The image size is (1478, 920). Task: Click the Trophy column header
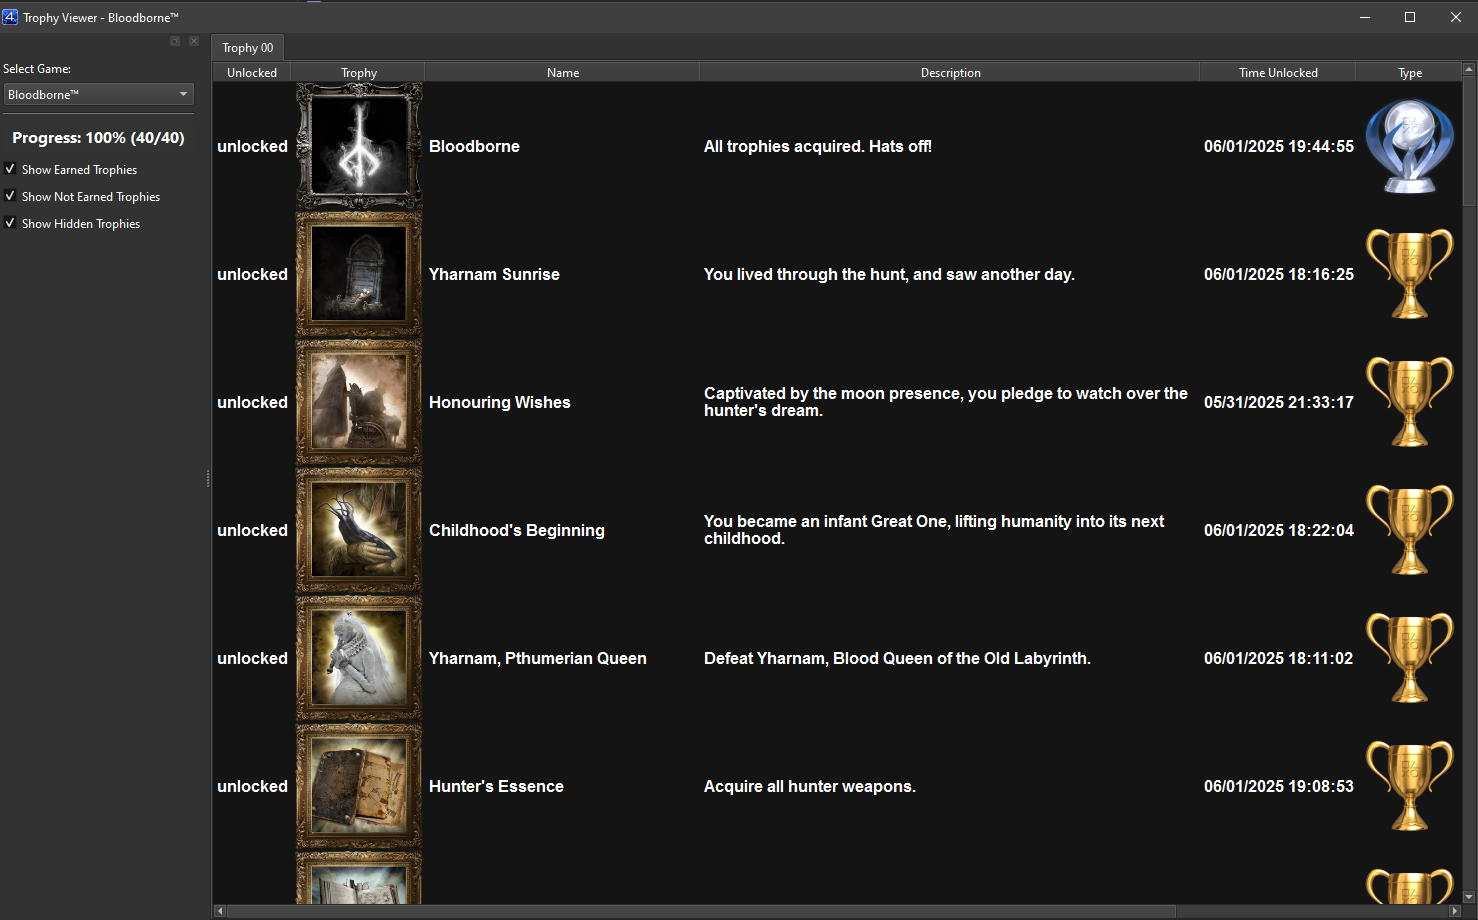(x=359, y=72)
